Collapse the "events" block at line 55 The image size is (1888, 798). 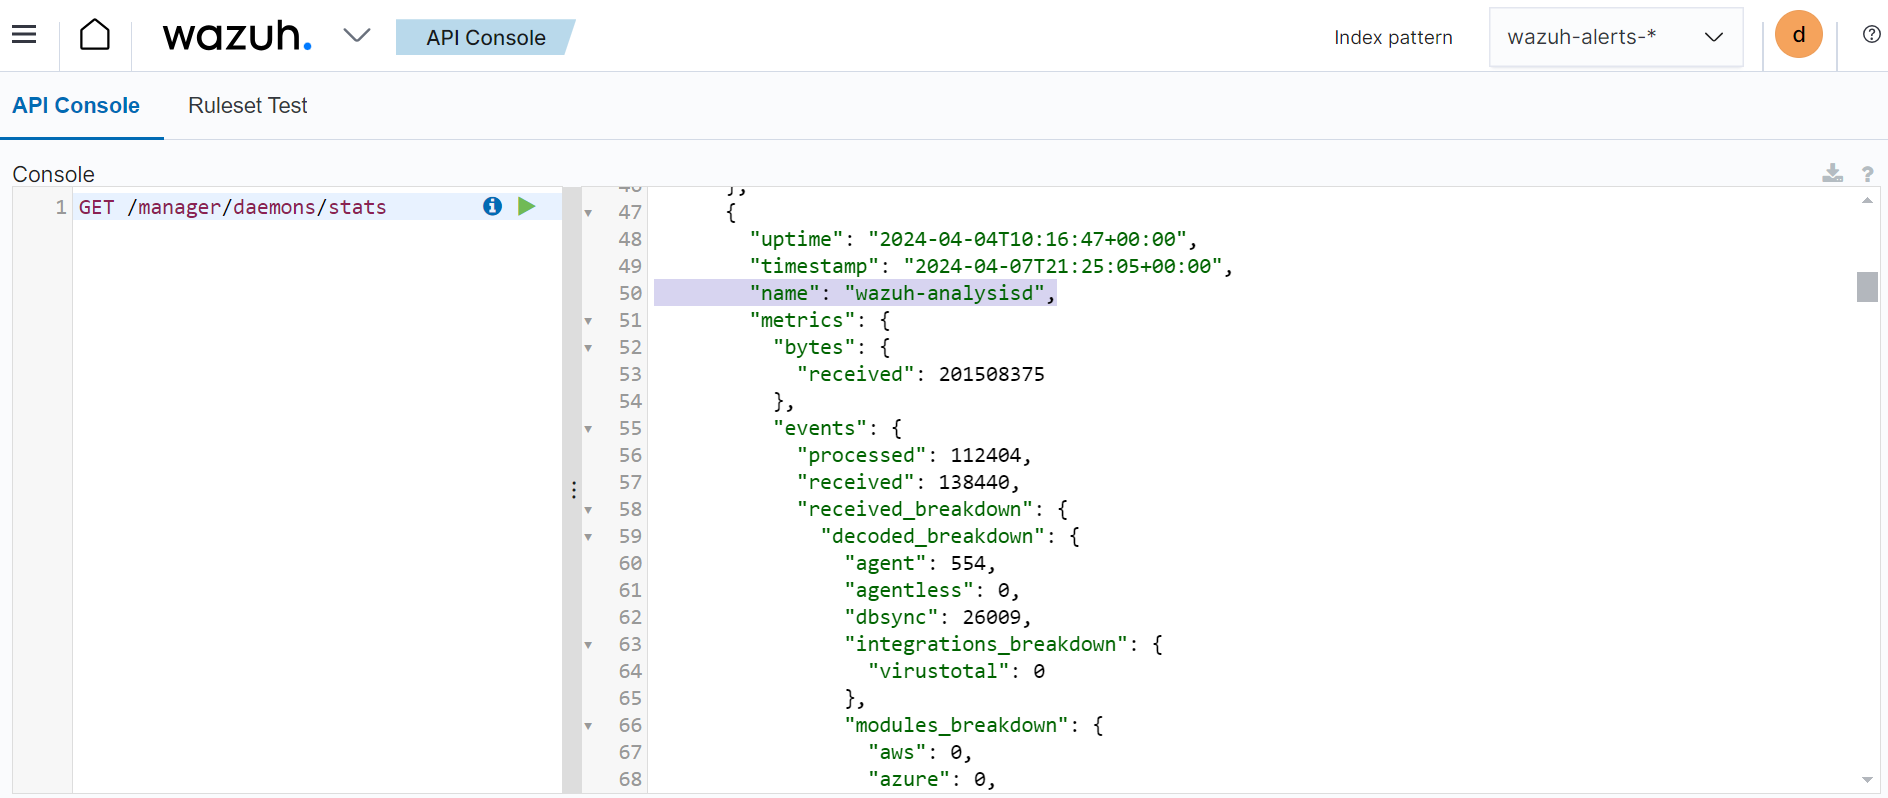click(x=589, y=429)
